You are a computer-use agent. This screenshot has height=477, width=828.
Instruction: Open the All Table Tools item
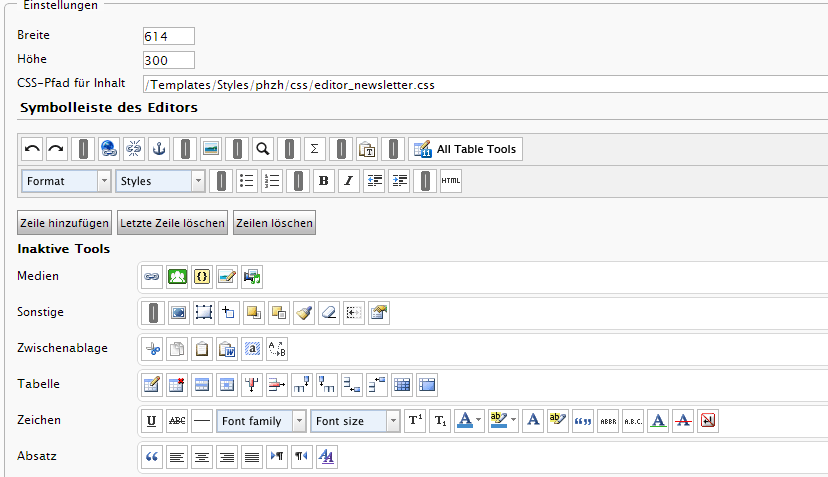coord(466,149)
